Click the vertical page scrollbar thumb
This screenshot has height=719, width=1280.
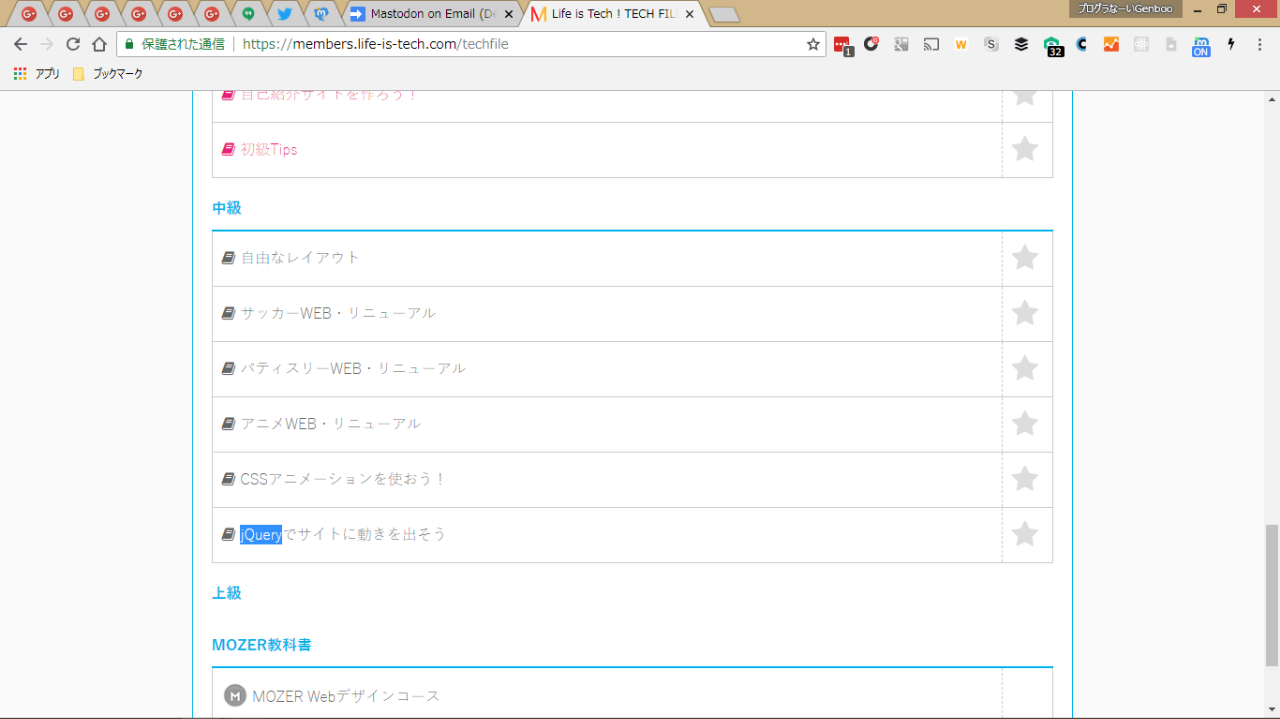[1272, 595]
